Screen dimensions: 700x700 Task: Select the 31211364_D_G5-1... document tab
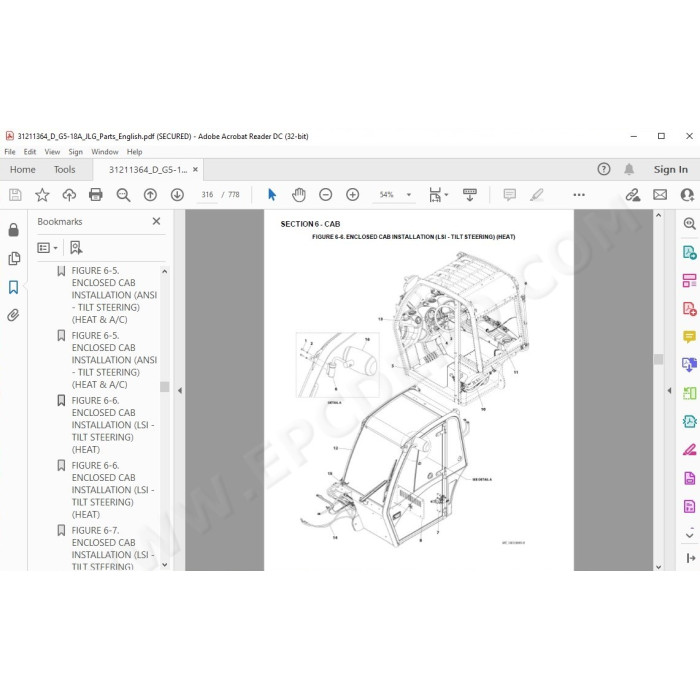(148, 170)
